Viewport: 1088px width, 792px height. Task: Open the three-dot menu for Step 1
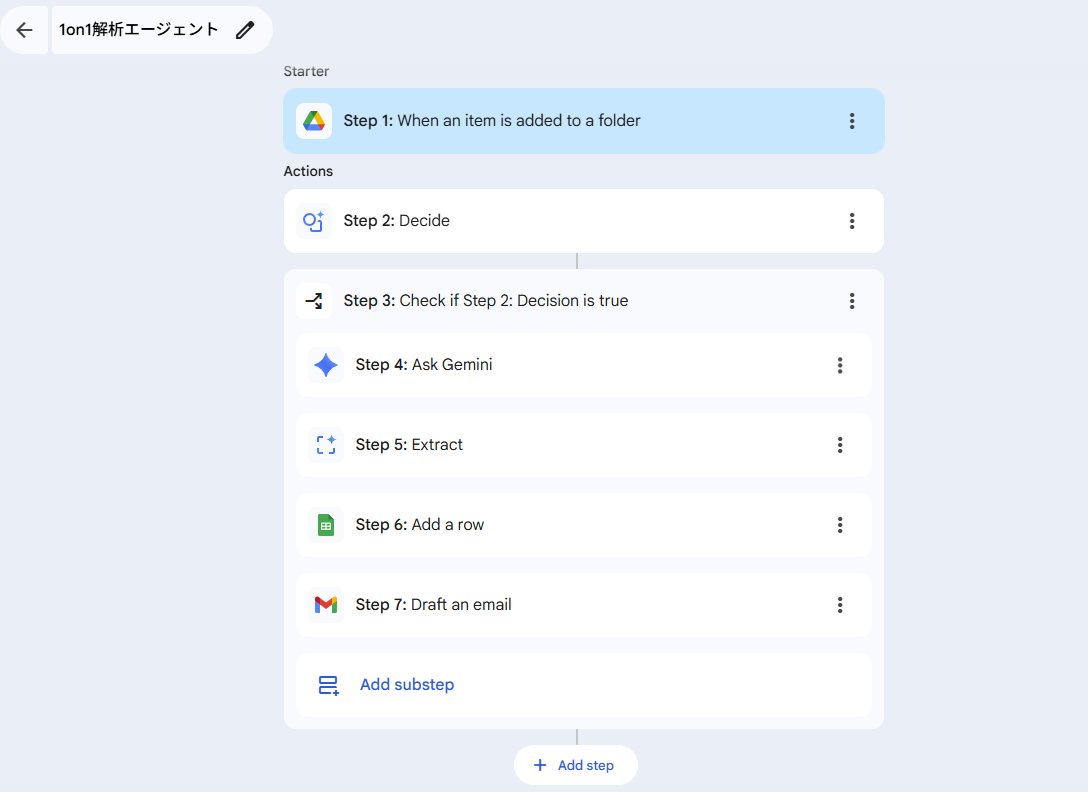[852, 121]
